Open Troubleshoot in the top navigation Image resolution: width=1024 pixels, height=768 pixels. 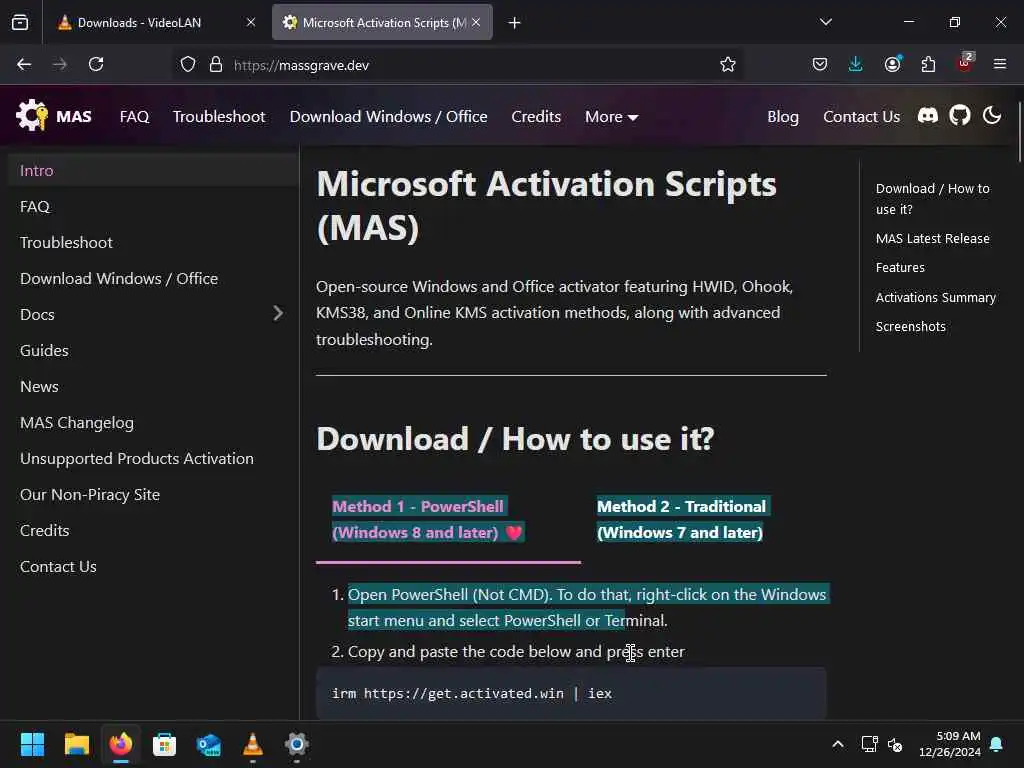point(219,117)
